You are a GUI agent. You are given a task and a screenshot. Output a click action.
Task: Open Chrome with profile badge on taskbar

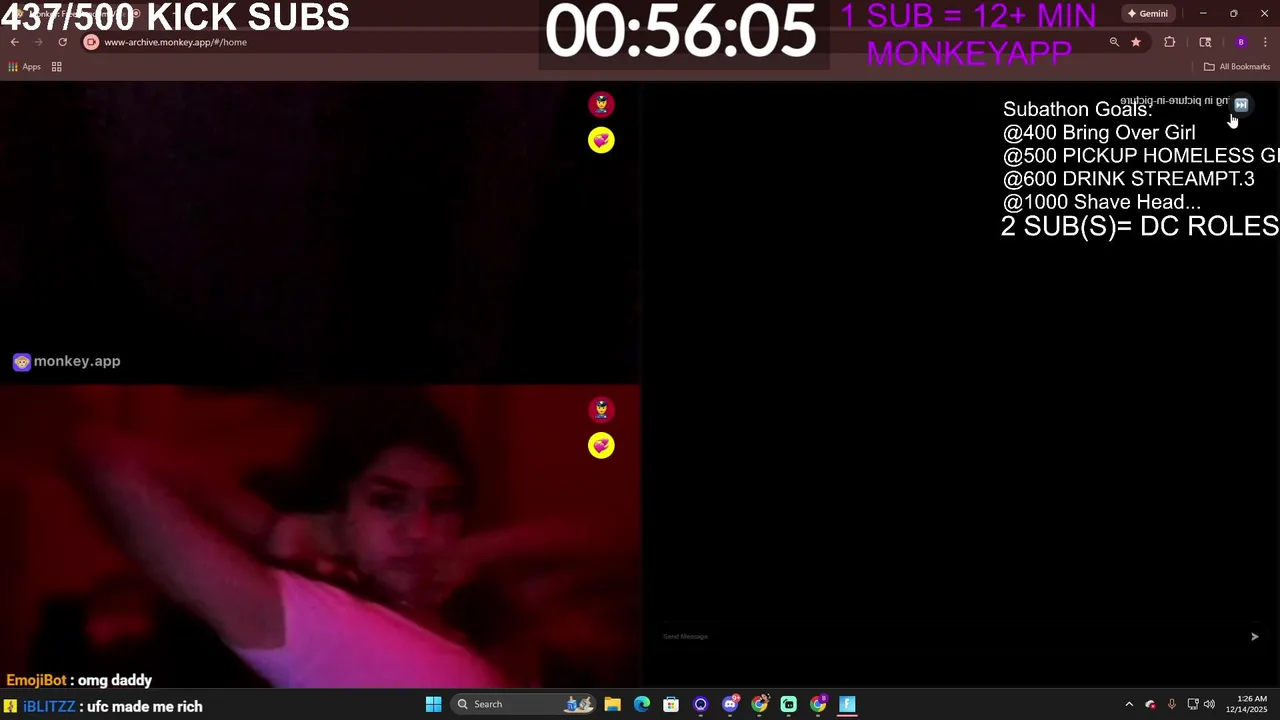coord(818,704)
